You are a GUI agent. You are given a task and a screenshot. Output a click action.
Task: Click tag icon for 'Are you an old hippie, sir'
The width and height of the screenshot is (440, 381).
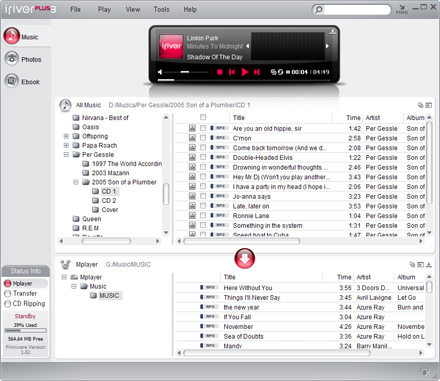click(x=192, y=128)
